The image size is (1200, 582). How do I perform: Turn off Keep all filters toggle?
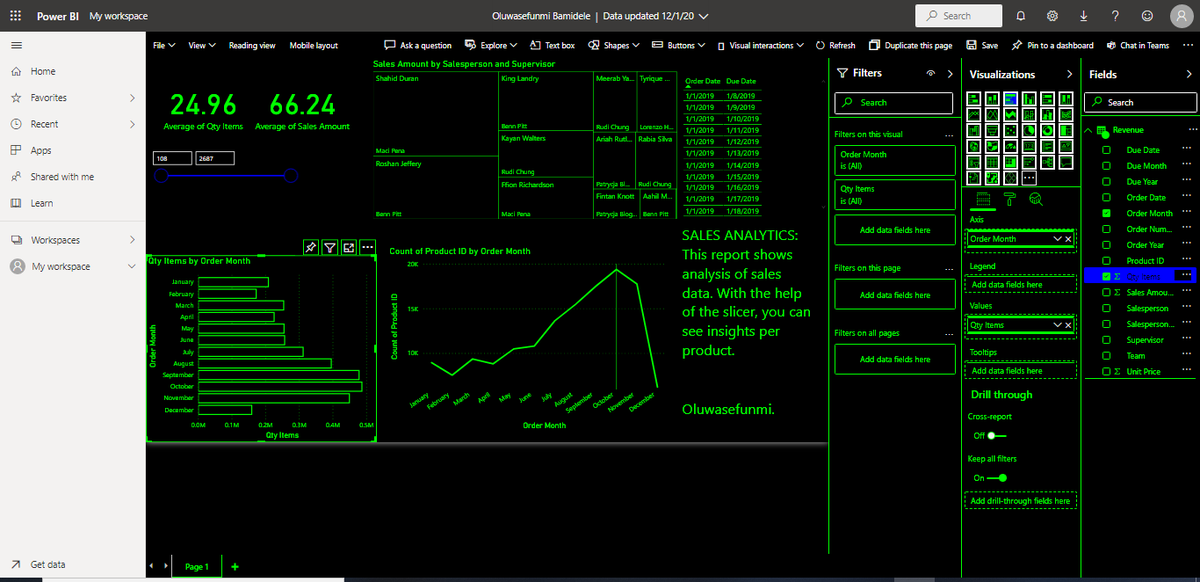pos(996,478)
